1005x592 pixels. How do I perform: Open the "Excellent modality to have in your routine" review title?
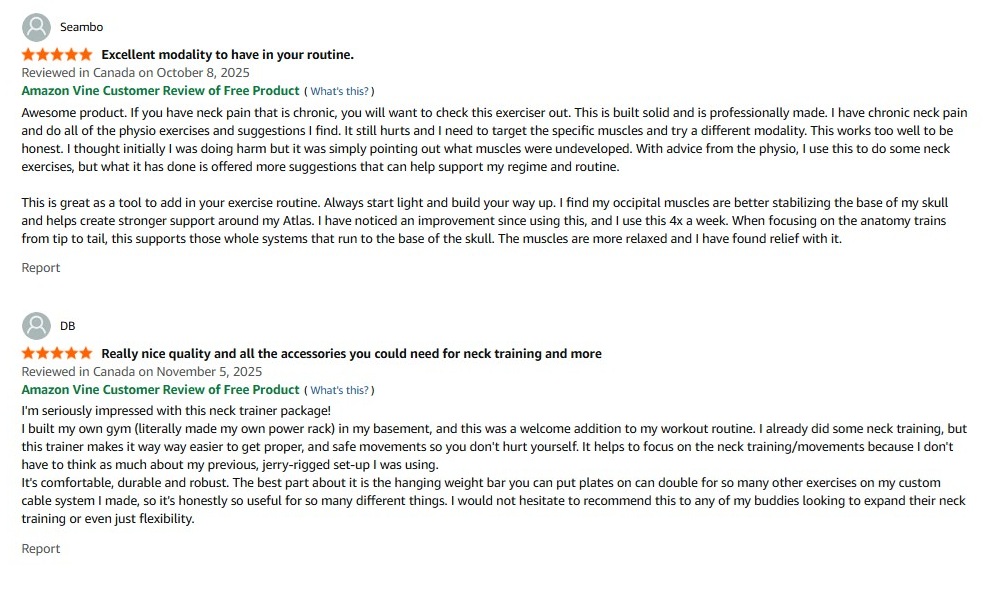click(x=227, y=54)
